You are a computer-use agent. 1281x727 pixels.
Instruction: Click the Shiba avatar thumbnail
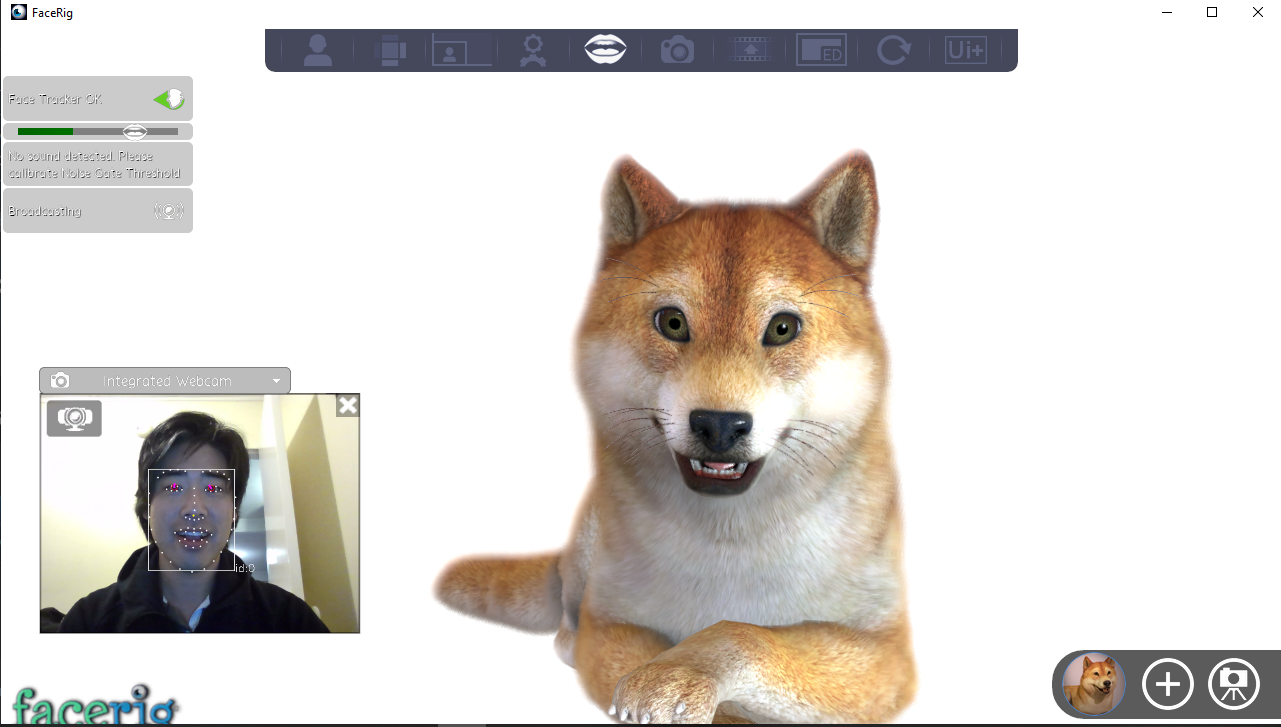[x=1091, y=684]
